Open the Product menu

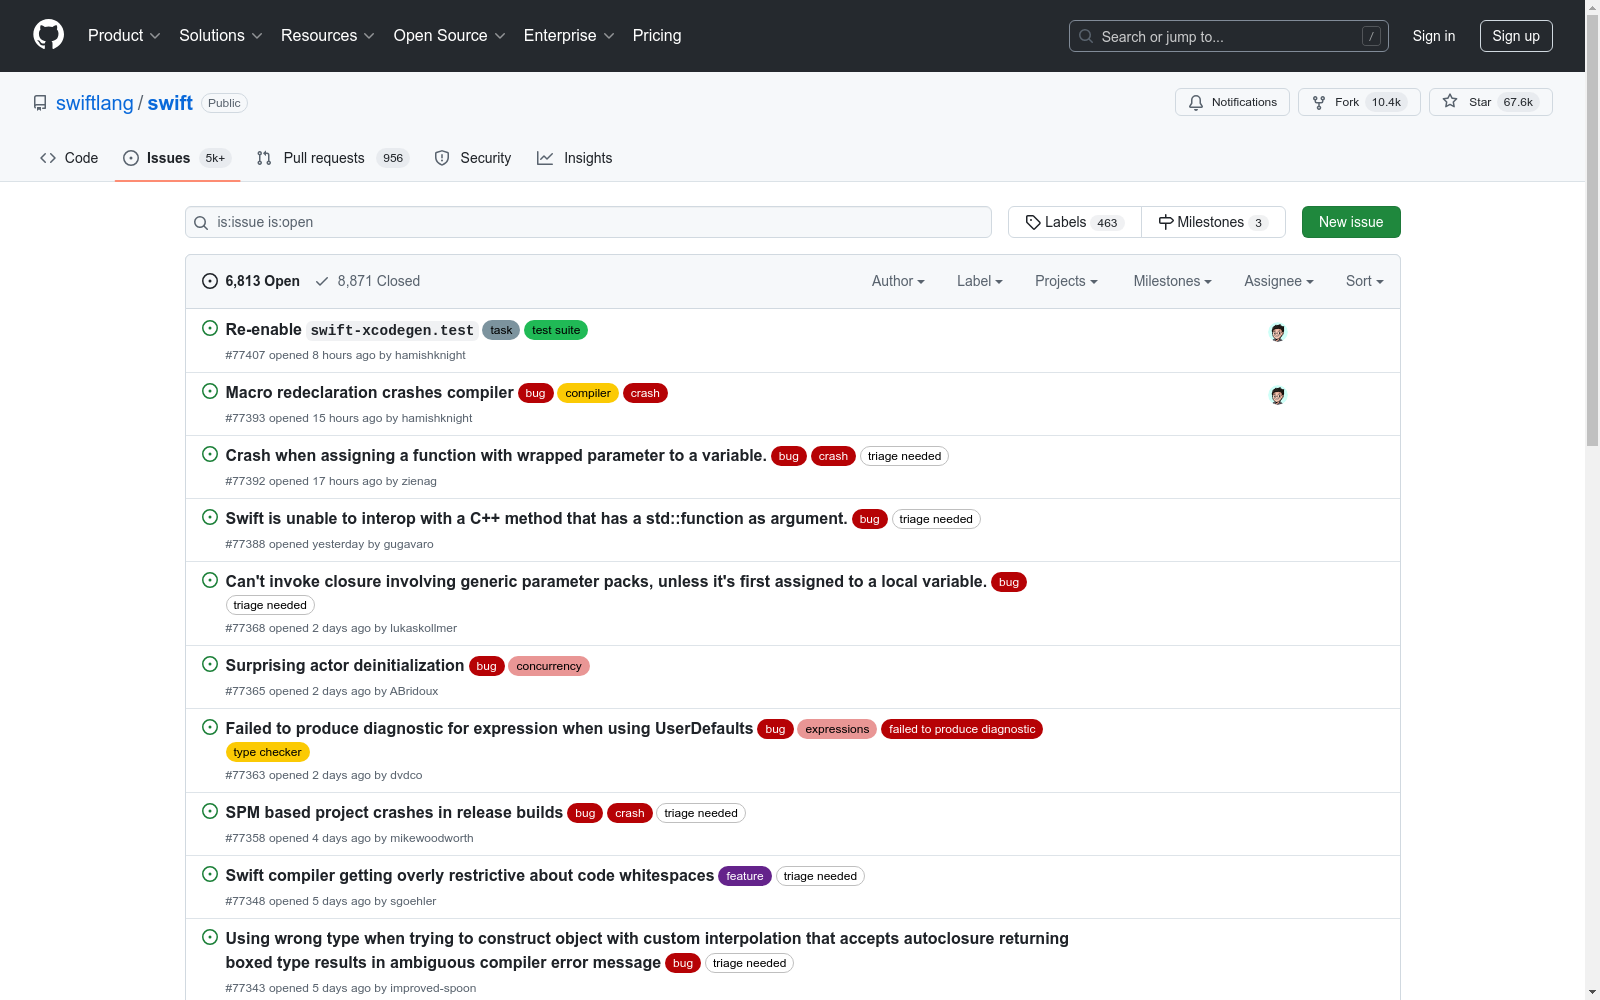(x=124, y=36)
